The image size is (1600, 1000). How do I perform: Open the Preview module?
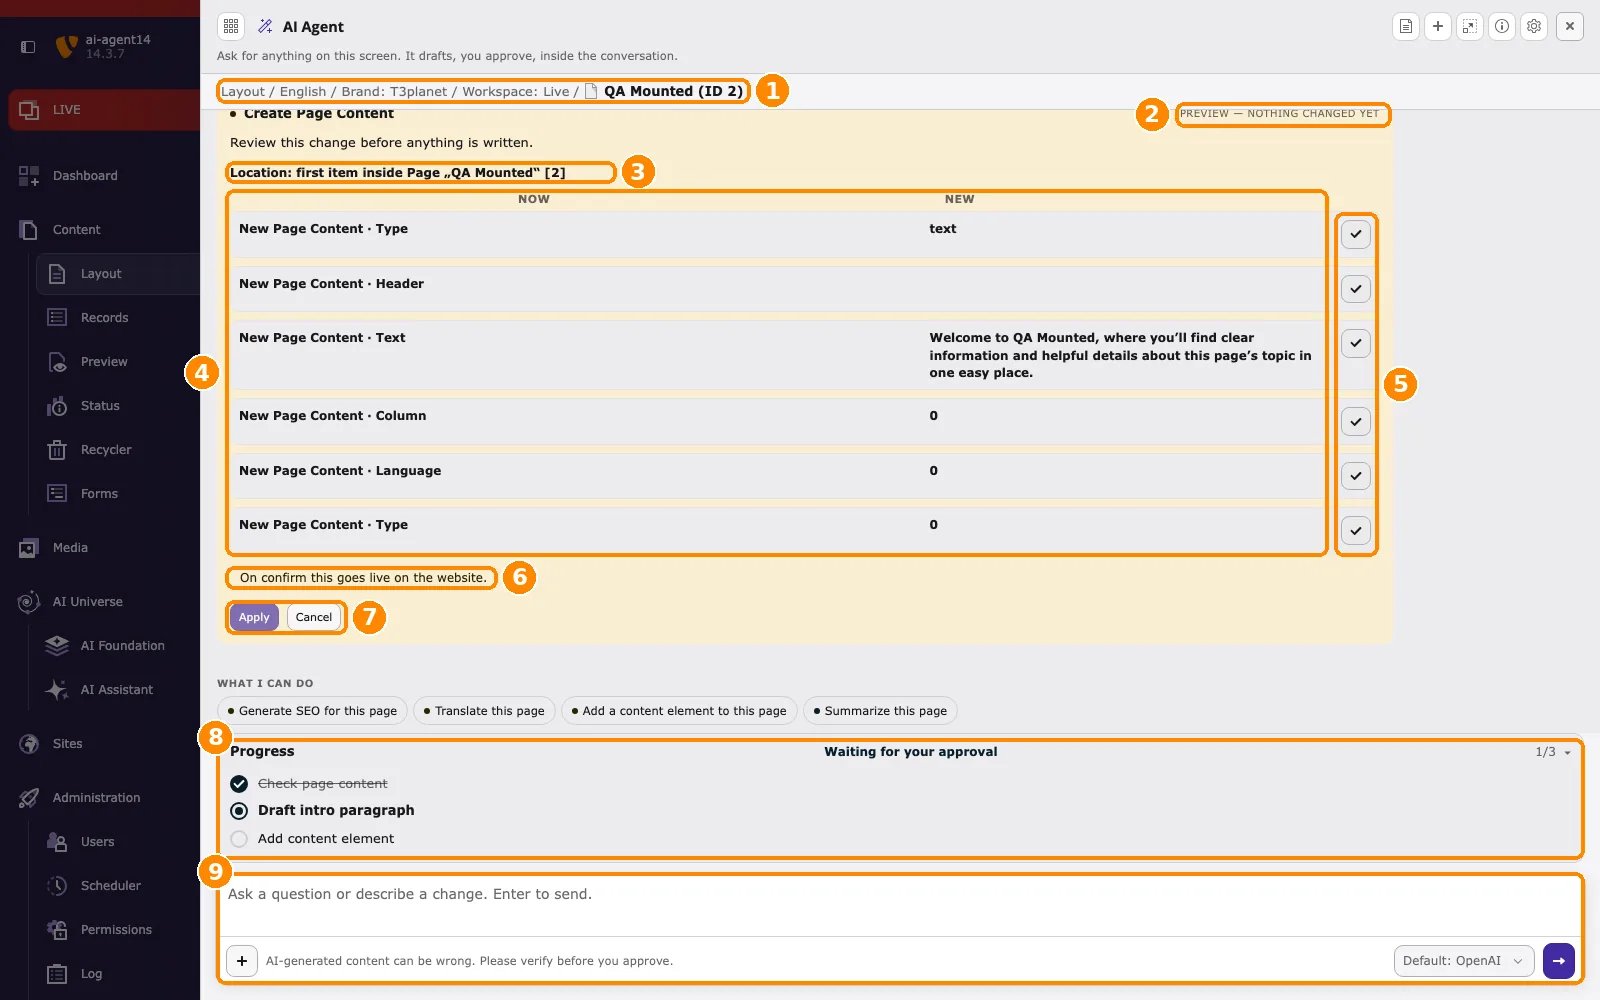coord(118,361)
